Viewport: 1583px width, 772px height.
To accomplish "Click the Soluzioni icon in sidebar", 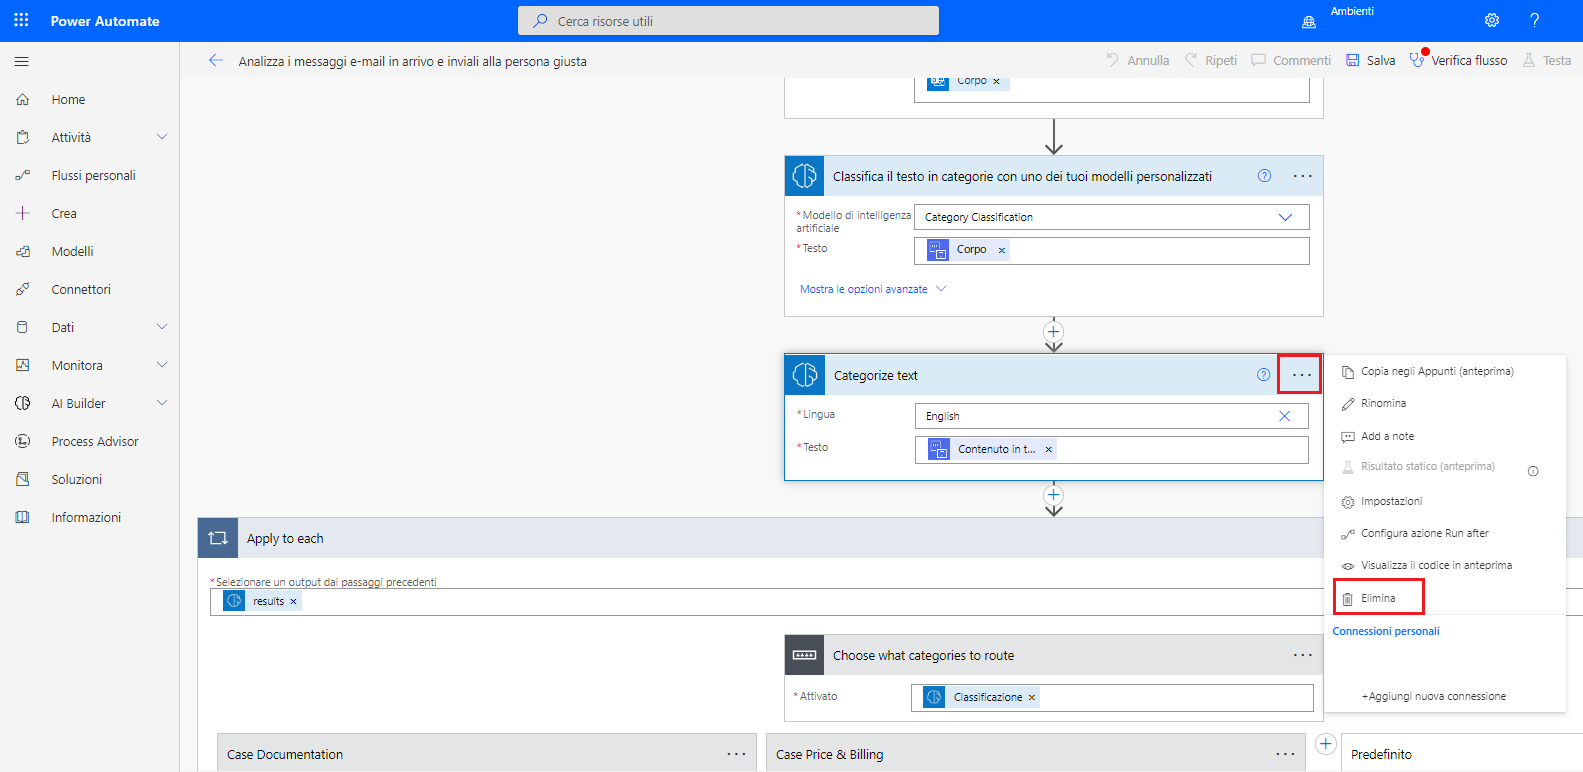I will (23, 479).
